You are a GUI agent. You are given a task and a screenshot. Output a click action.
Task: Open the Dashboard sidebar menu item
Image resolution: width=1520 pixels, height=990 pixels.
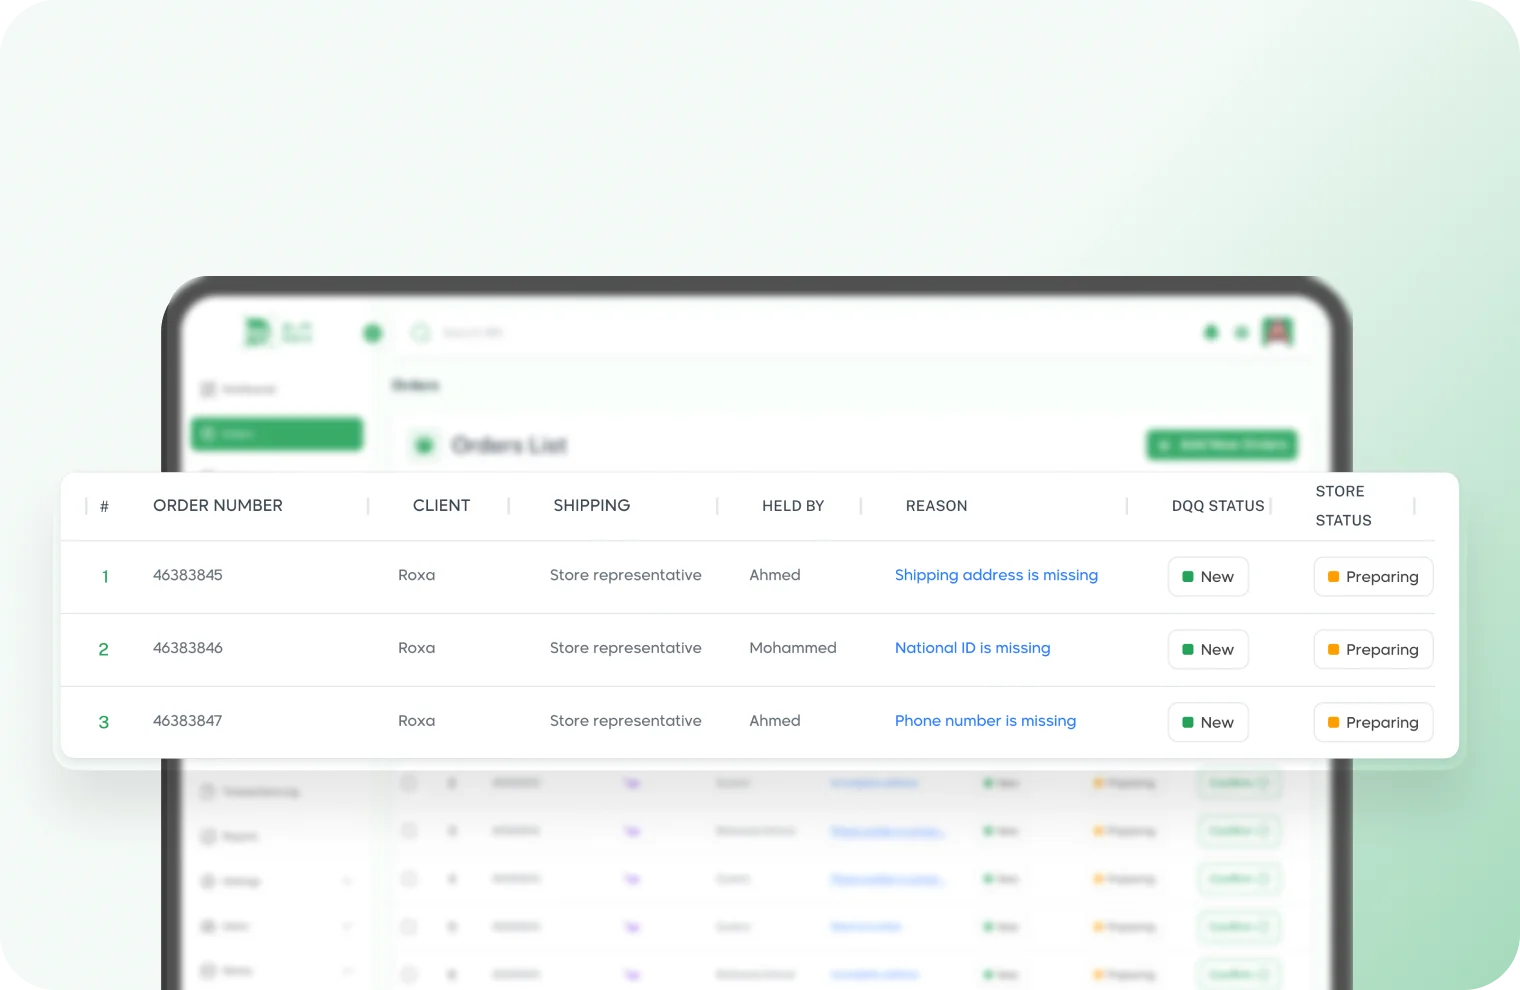click(x=248, y=389)
